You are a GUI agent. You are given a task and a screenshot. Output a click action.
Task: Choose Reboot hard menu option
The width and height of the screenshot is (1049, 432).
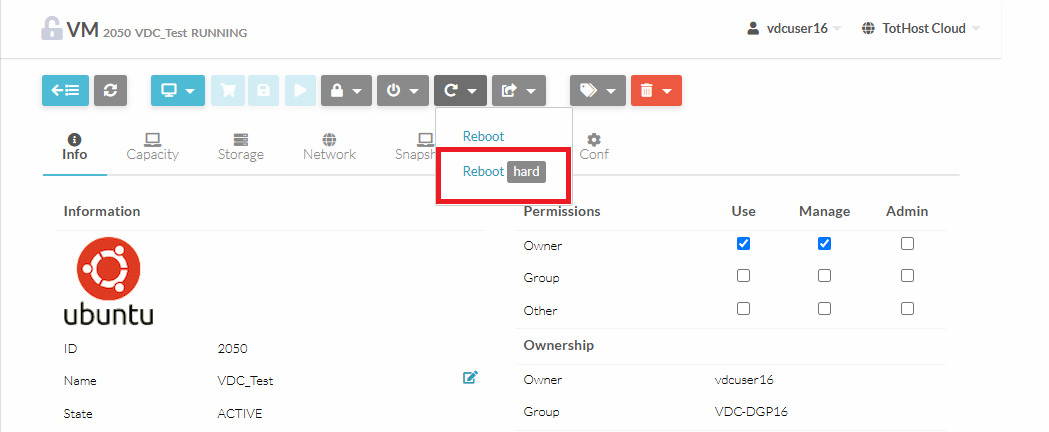tap(503, 172)
